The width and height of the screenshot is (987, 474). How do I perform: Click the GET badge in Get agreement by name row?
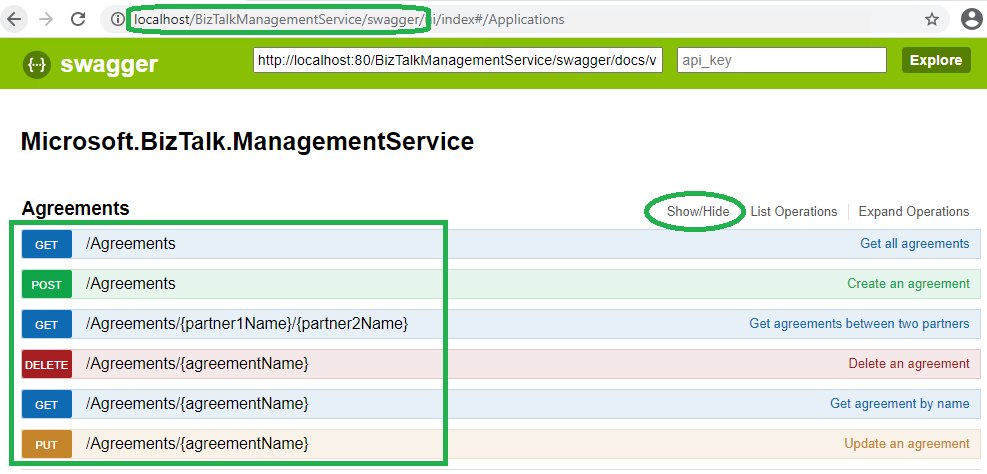(x=47, y=405)
